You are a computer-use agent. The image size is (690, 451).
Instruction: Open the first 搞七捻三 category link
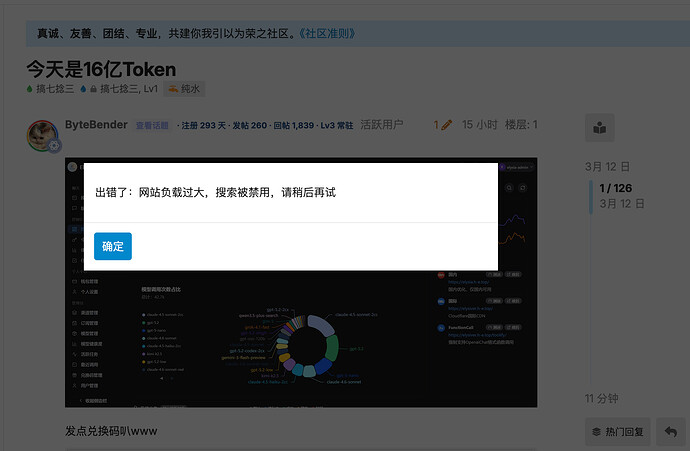(x=50, y=89)
